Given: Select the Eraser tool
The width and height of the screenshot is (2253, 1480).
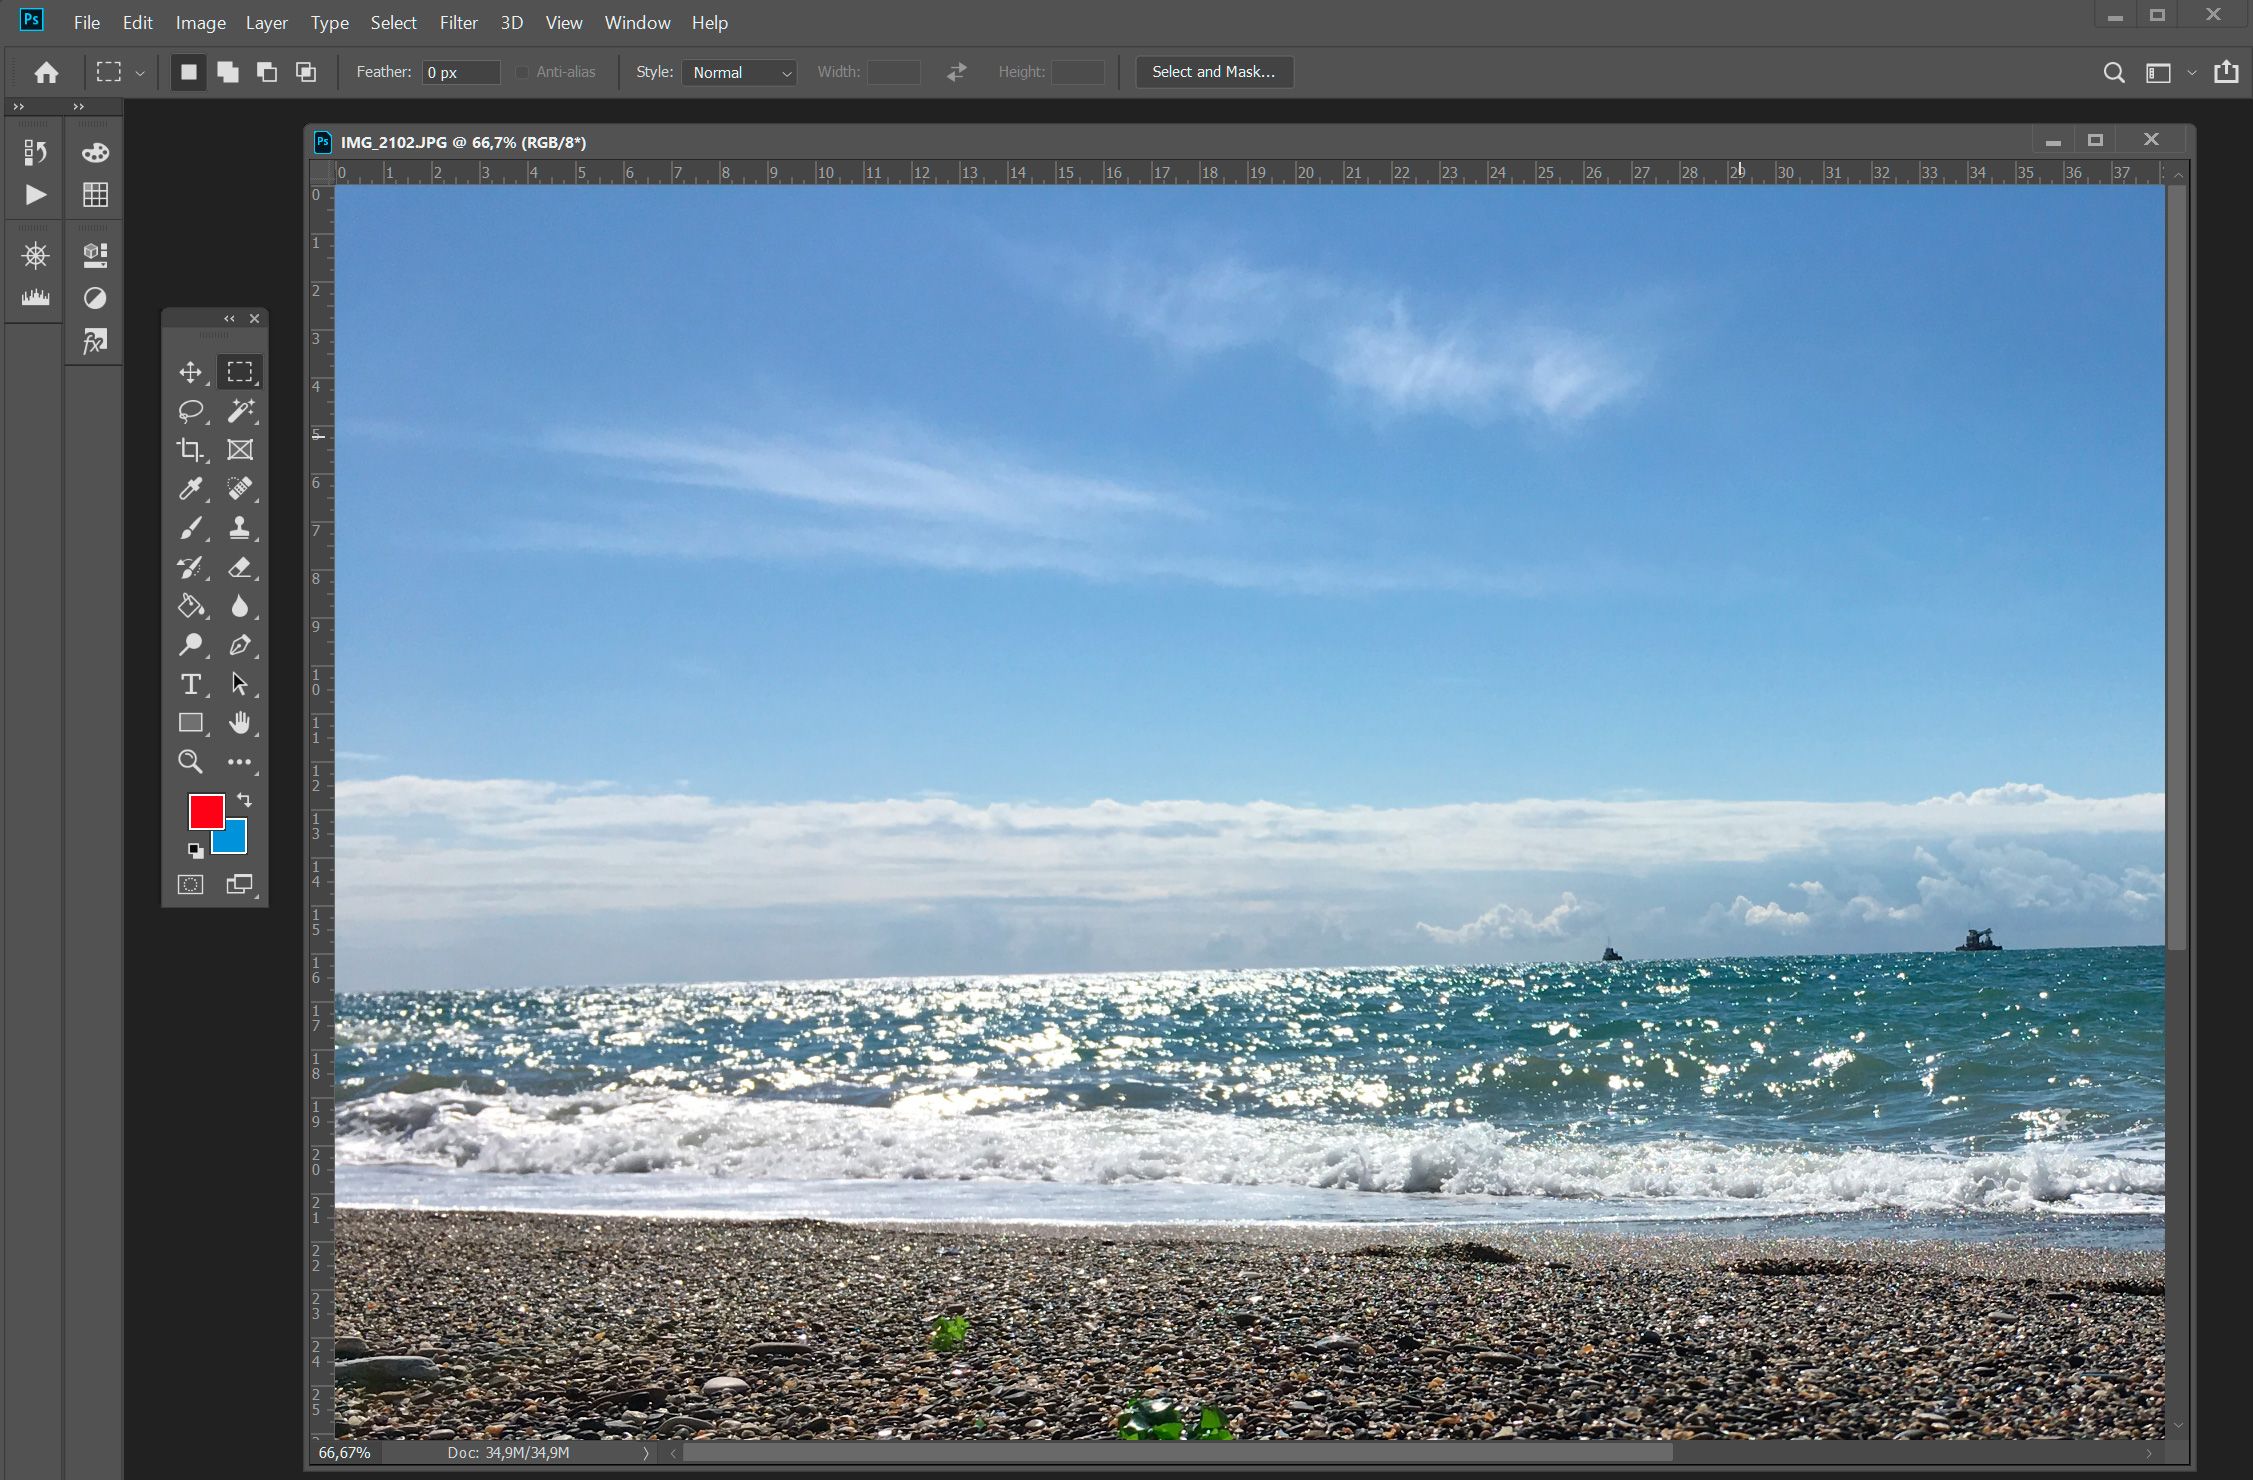Looking at the screenshot, I should pos(238,567).
